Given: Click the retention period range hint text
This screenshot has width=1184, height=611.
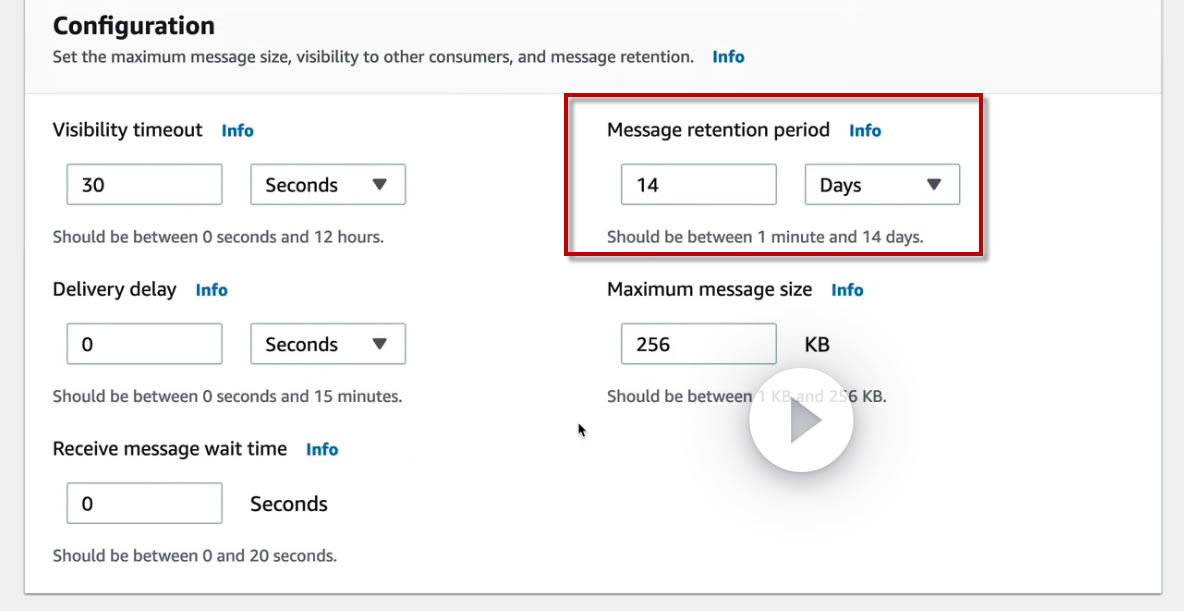Looking at the screenshot, I should (764, 237).
